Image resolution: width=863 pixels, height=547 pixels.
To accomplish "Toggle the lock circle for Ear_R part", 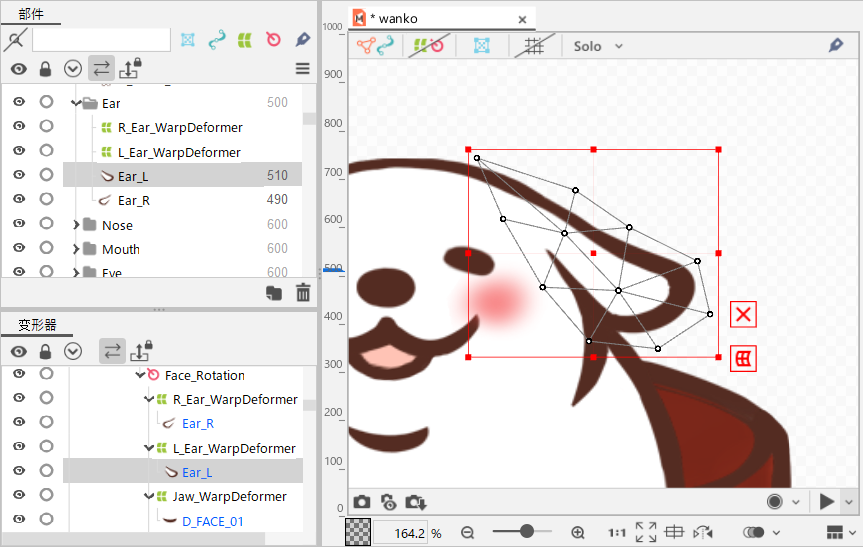I will [46, 199].
